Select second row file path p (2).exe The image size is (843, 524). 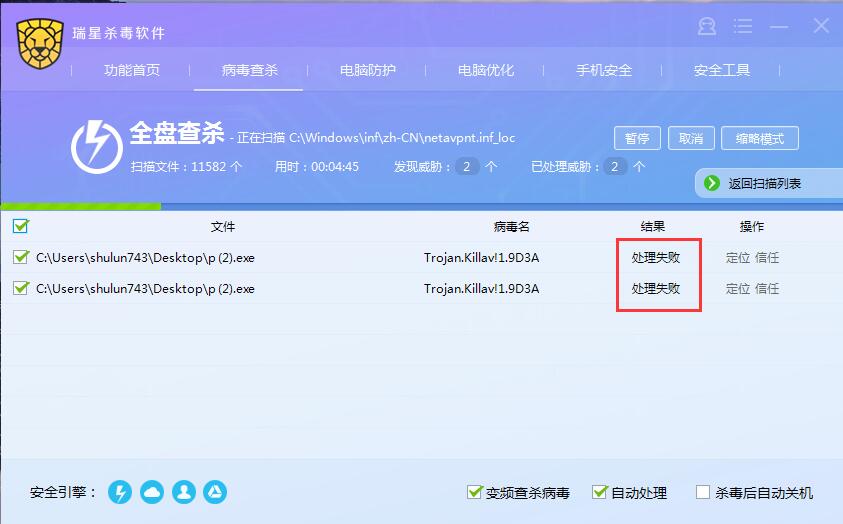(145, 289)
